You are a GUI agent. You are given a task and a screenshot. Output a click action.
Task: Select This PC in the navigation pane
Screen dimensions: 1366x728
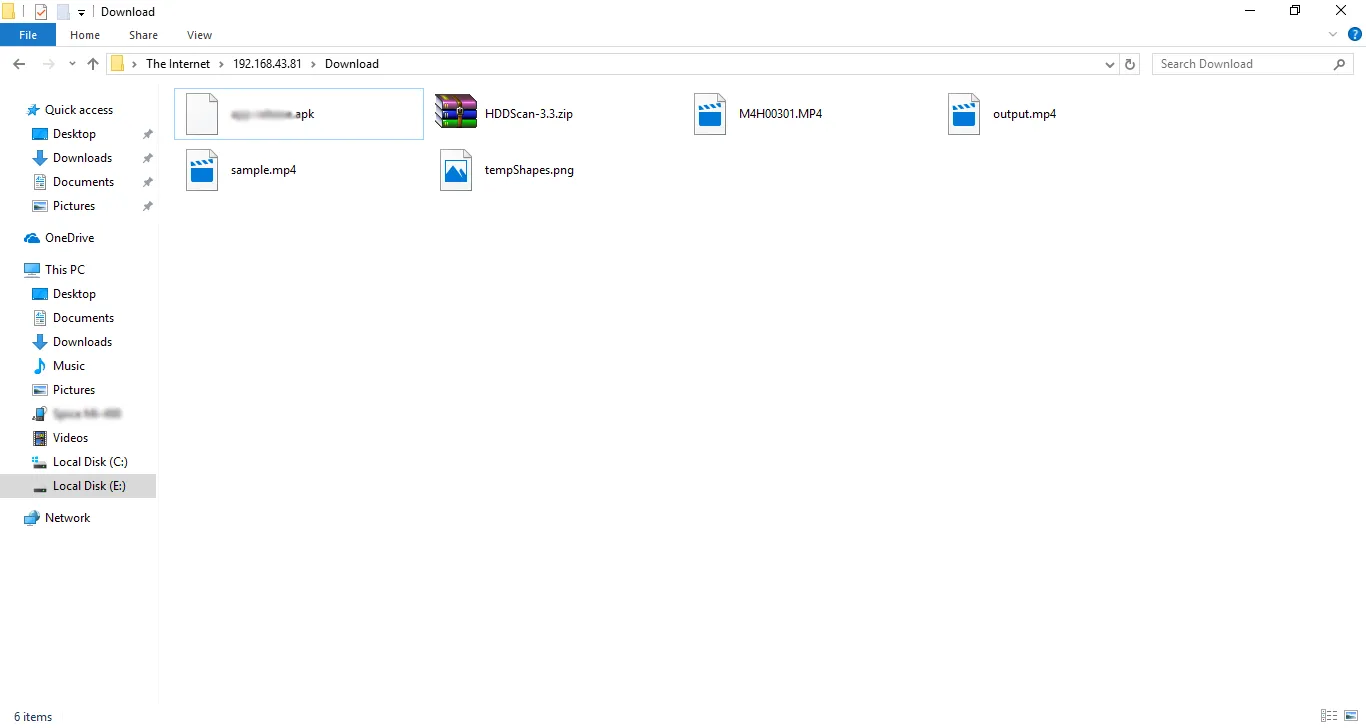click(55, 270)
